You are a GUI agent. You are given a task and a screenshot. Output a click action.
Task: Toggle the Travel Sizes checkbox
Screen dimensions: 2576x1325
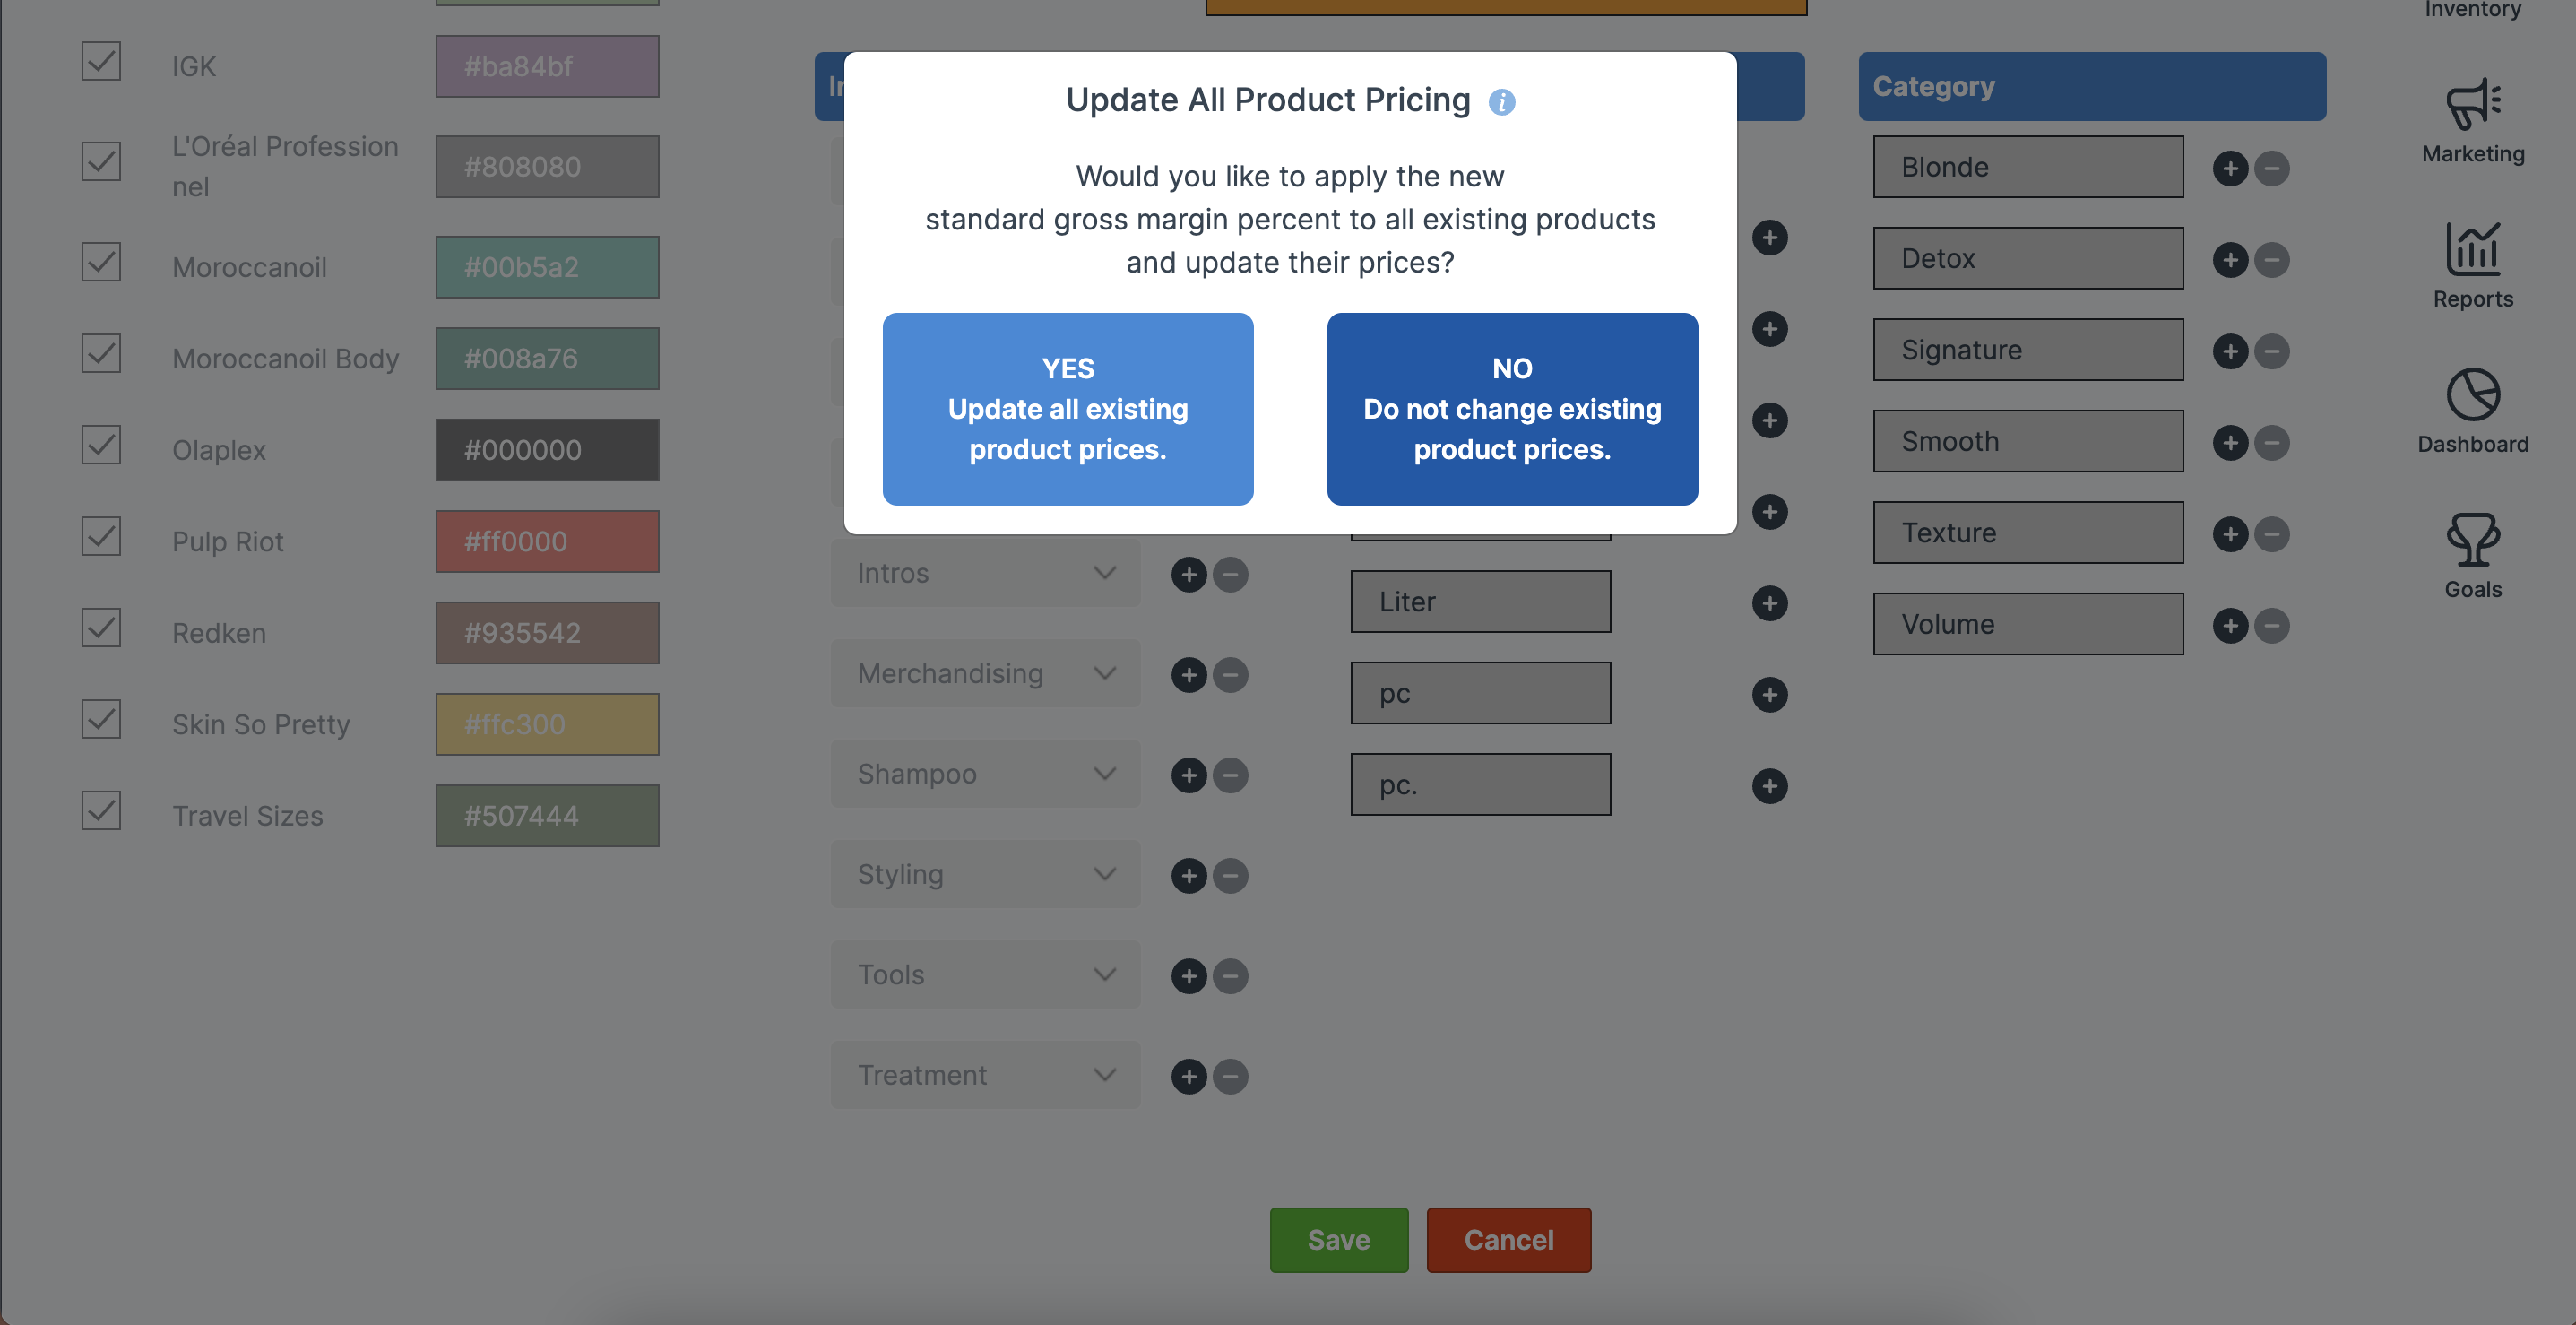point(101,811)
